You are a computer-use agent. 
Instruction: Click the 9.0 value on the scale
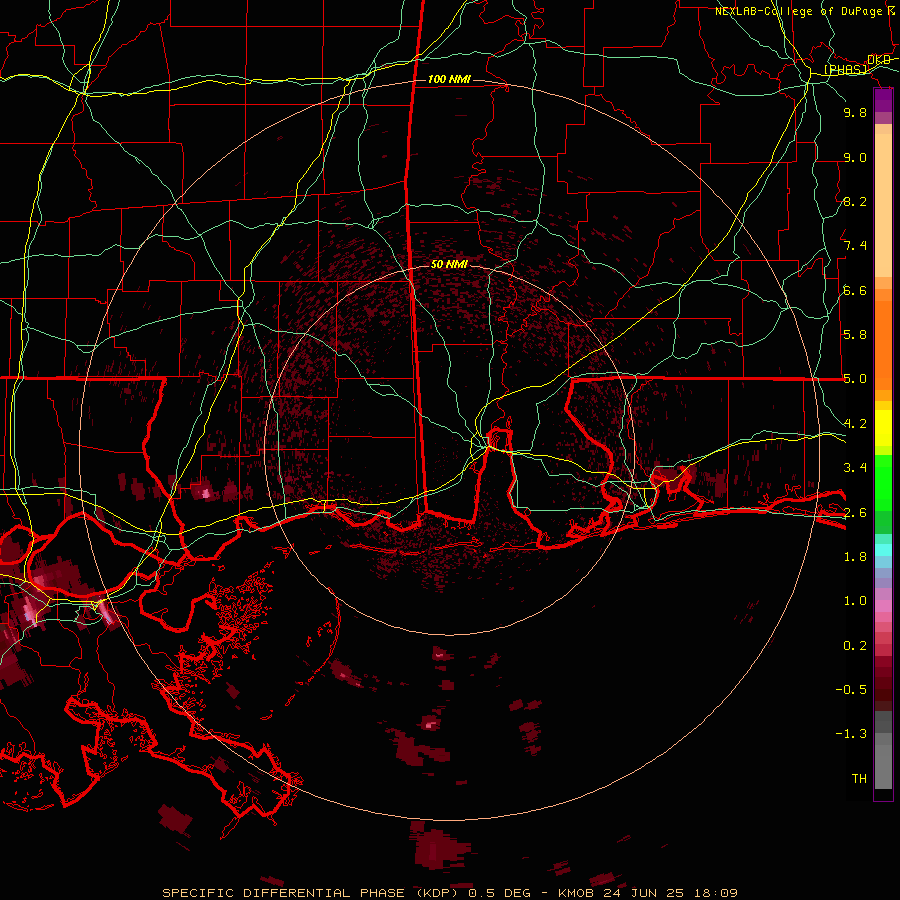point(855,158)
